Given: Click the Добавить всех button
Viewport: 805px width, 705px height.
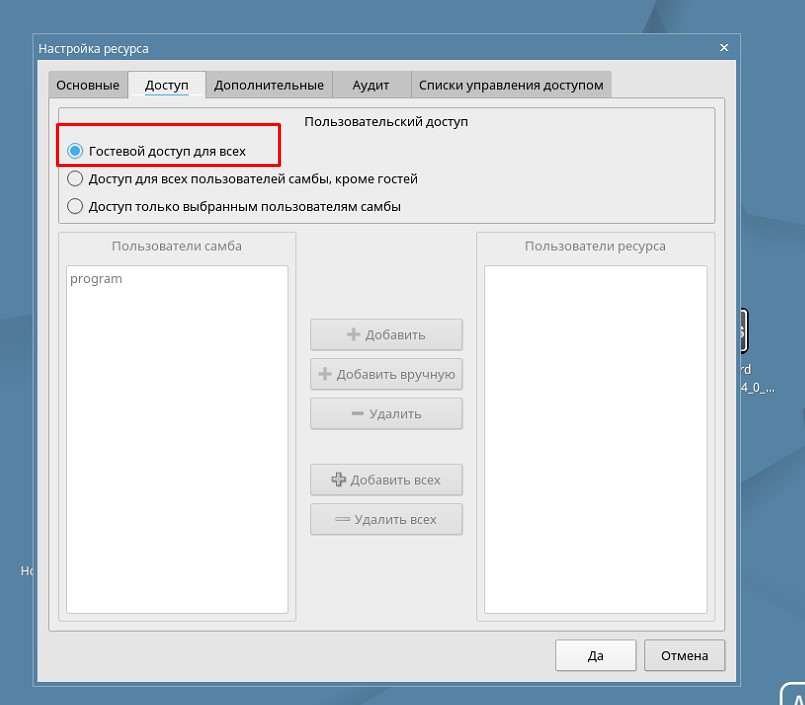Looking at the screenshot, I should click(x=386, y=480).
